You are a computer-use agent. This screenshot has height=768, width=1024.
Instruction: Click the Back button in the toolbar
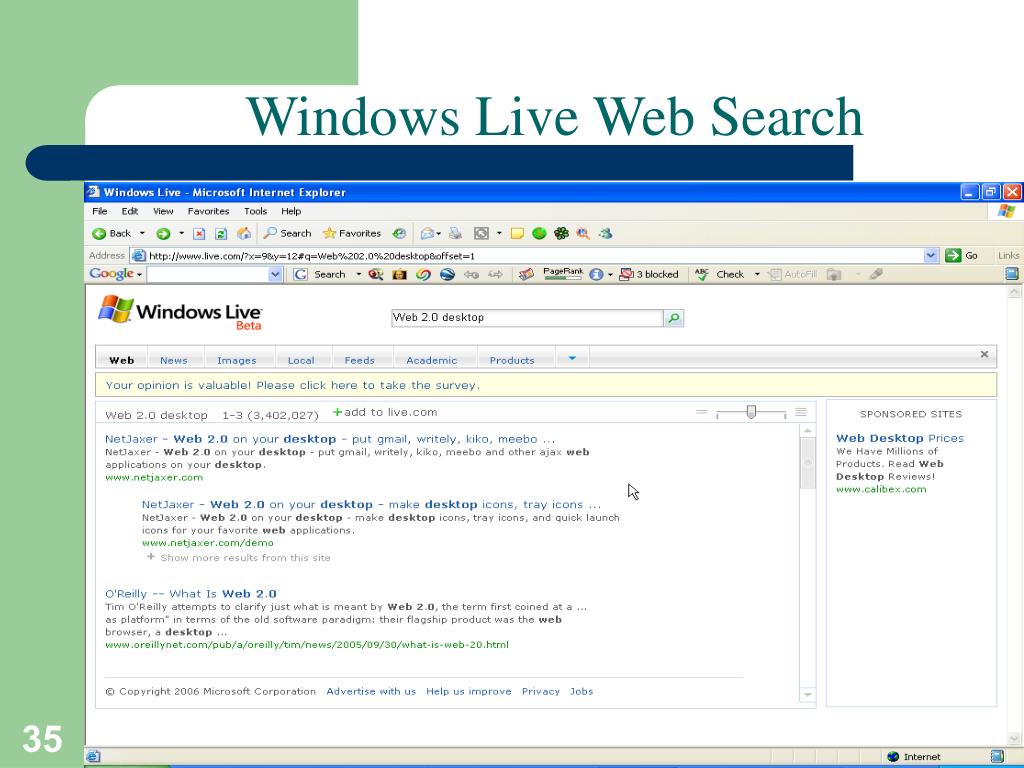(112, 233)
